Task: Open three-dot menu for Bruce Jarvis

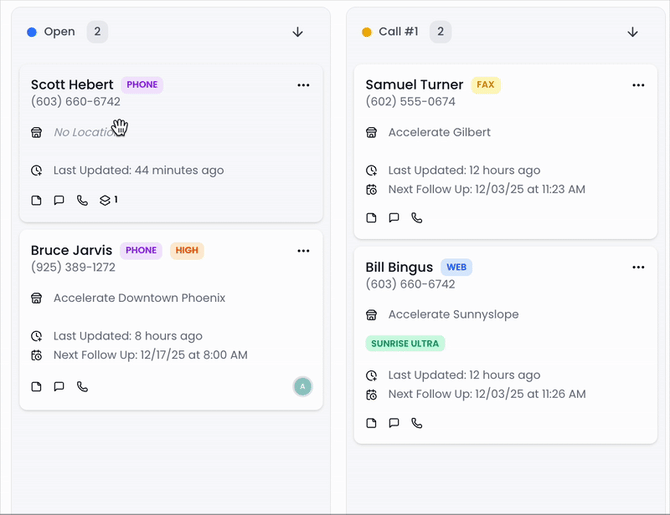Action: (303, 251)
